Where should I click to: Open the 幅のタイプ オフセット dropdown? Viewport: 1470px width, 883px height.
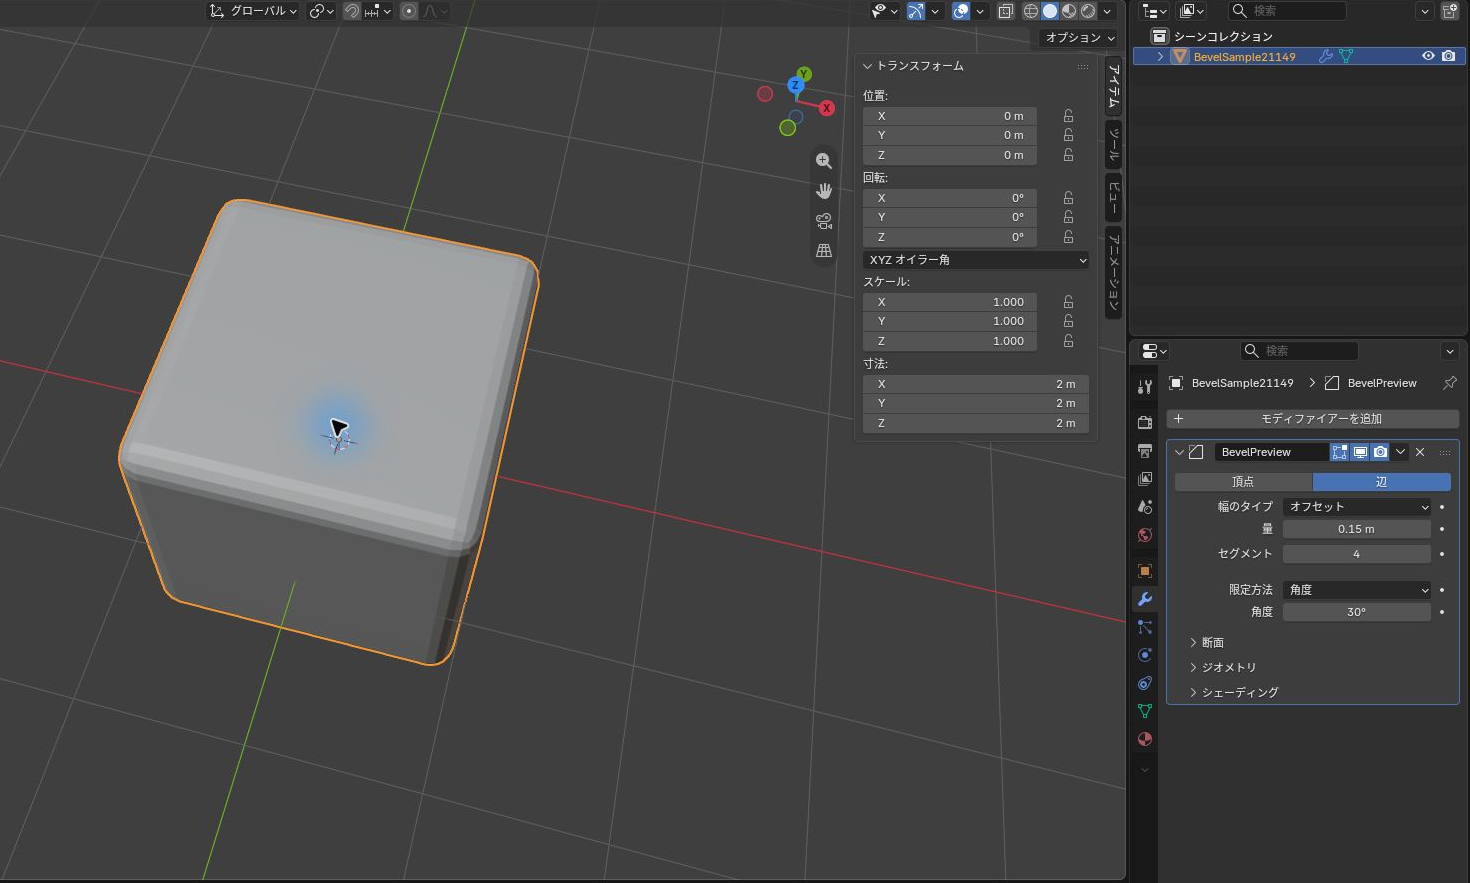tap(1357, 507)
